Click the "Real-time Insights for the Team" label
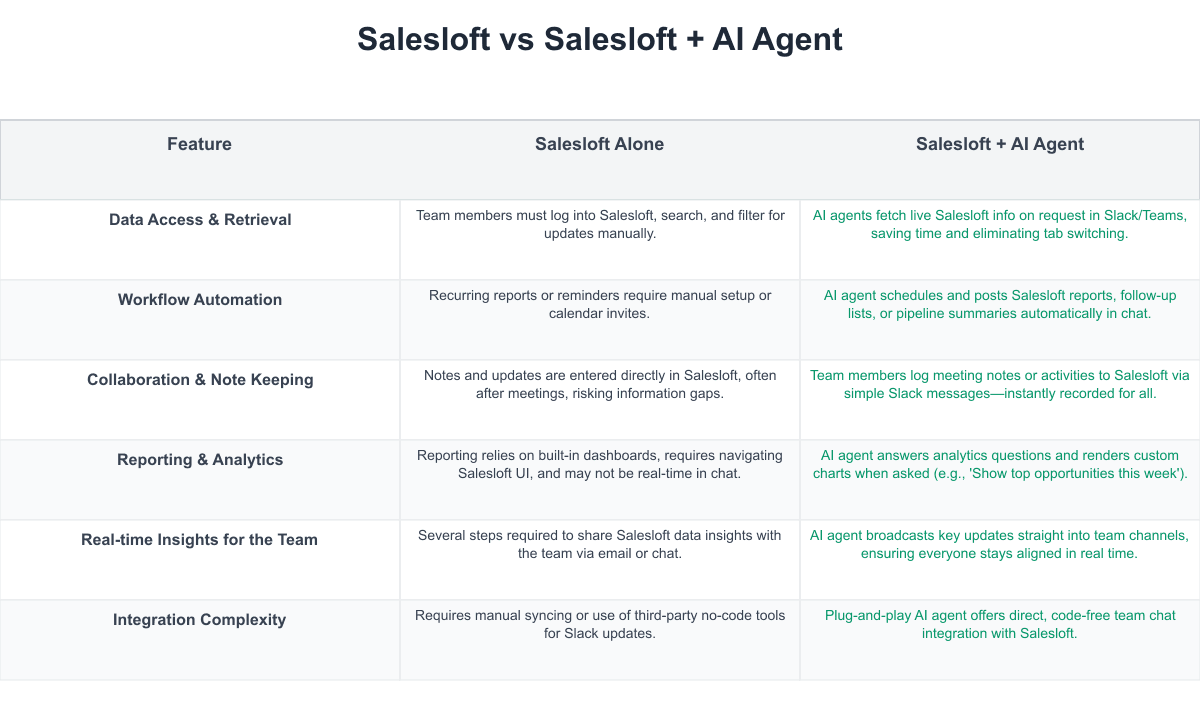Image resolution: width=1200 pixels, height=720 pixels. (x=200, y=540)
